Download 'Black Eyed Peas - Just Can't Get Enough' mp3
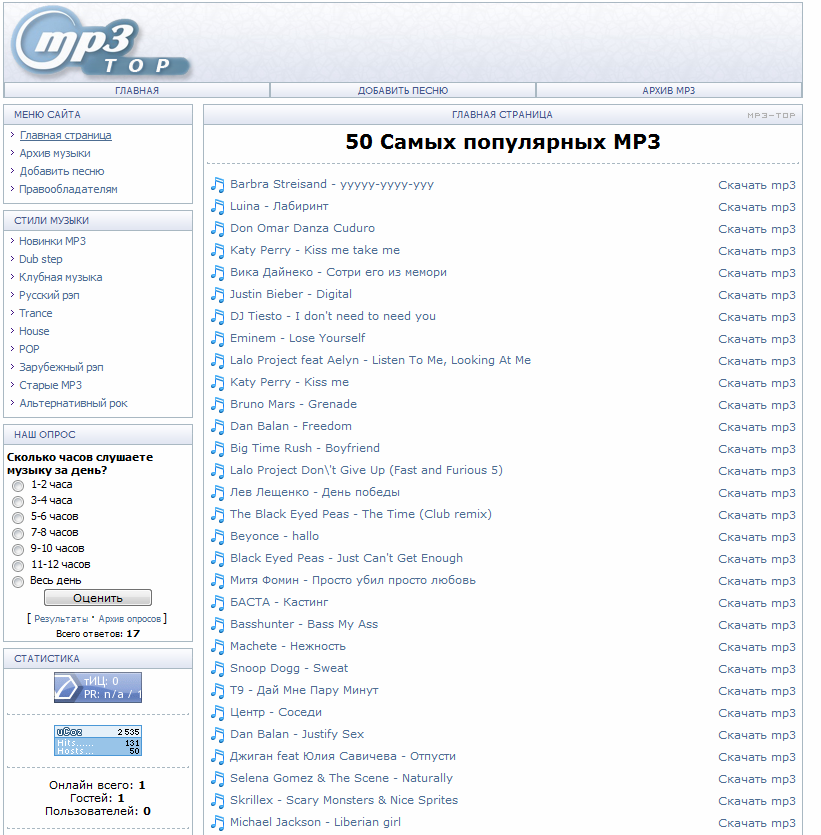The width and height of the screenshot is (821, 835). click(x=757, y=559)
